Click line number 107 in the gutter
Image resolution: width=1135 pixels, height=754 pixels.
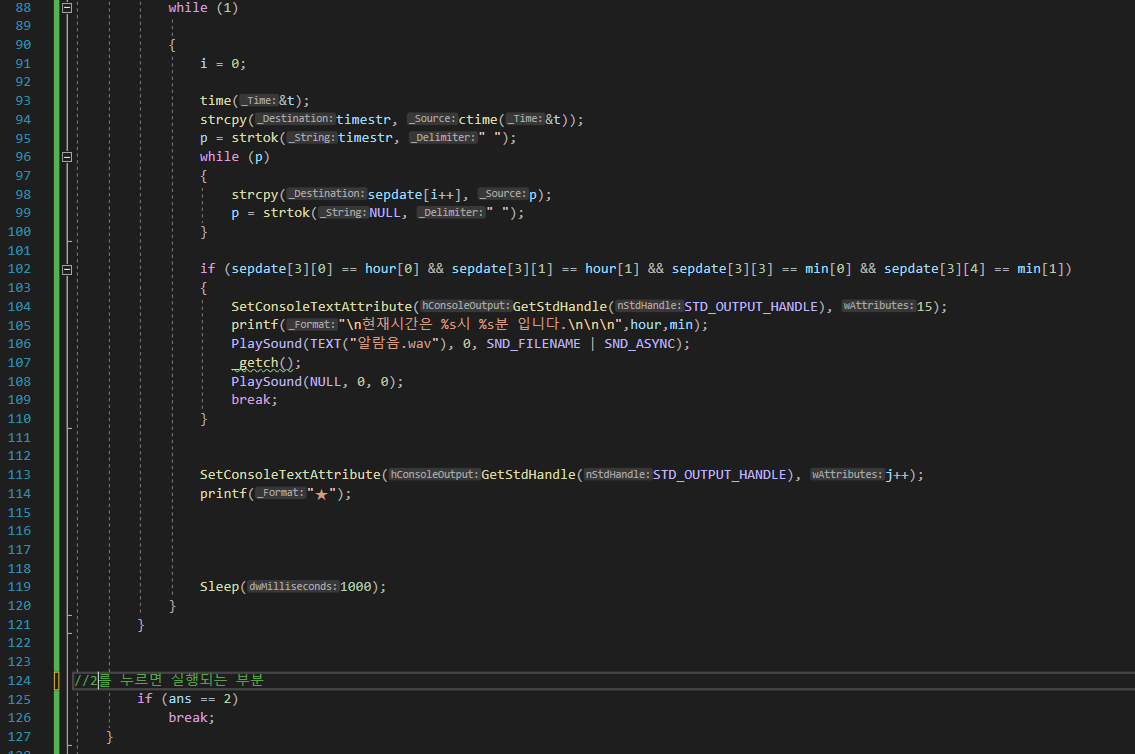click(19, 363)
